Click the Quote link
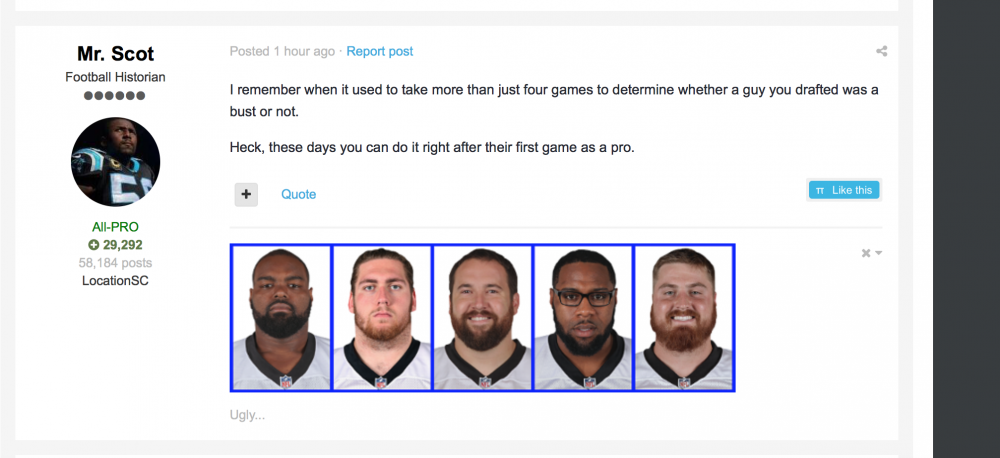 click(x=298, y=194)
